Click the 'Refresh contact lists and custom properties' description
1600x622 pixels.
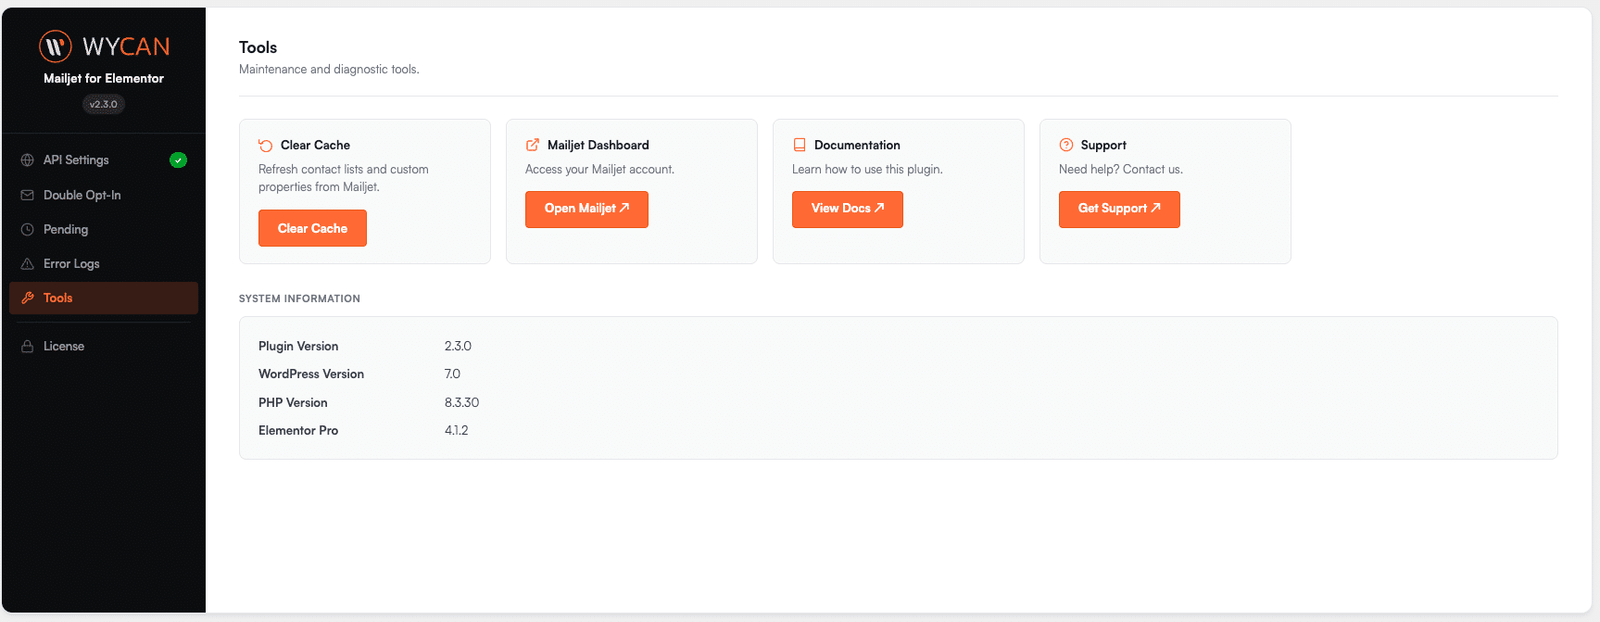343,178
